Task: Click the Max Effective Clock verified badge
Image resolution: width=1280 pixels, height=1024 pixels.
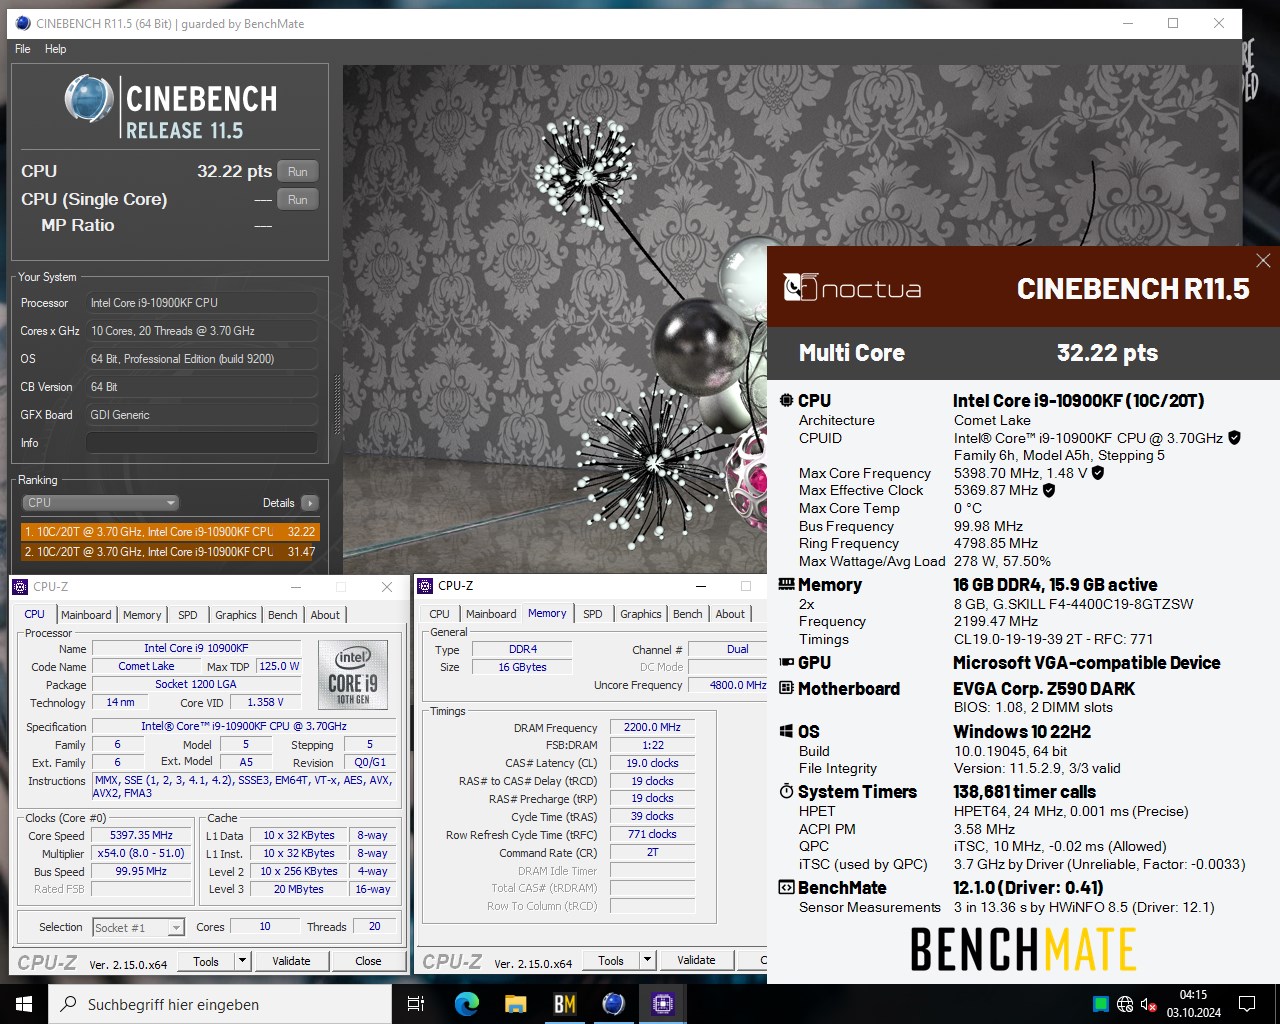Action: [x=1049, y=490]
